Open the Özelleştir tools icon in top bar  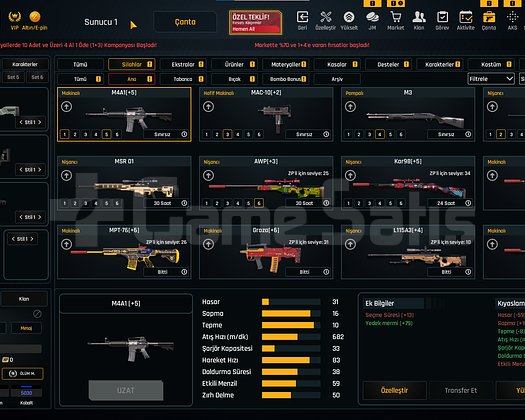(325, 20)
